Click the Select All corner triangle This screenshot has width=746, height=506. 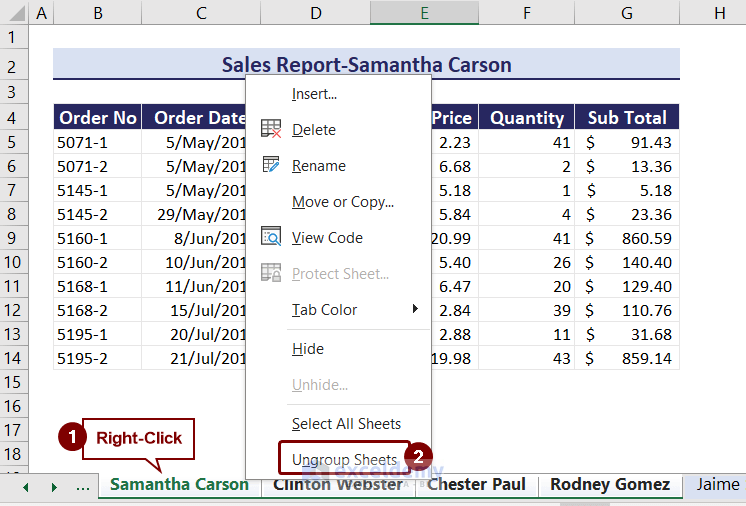click(x=14, y=13)
